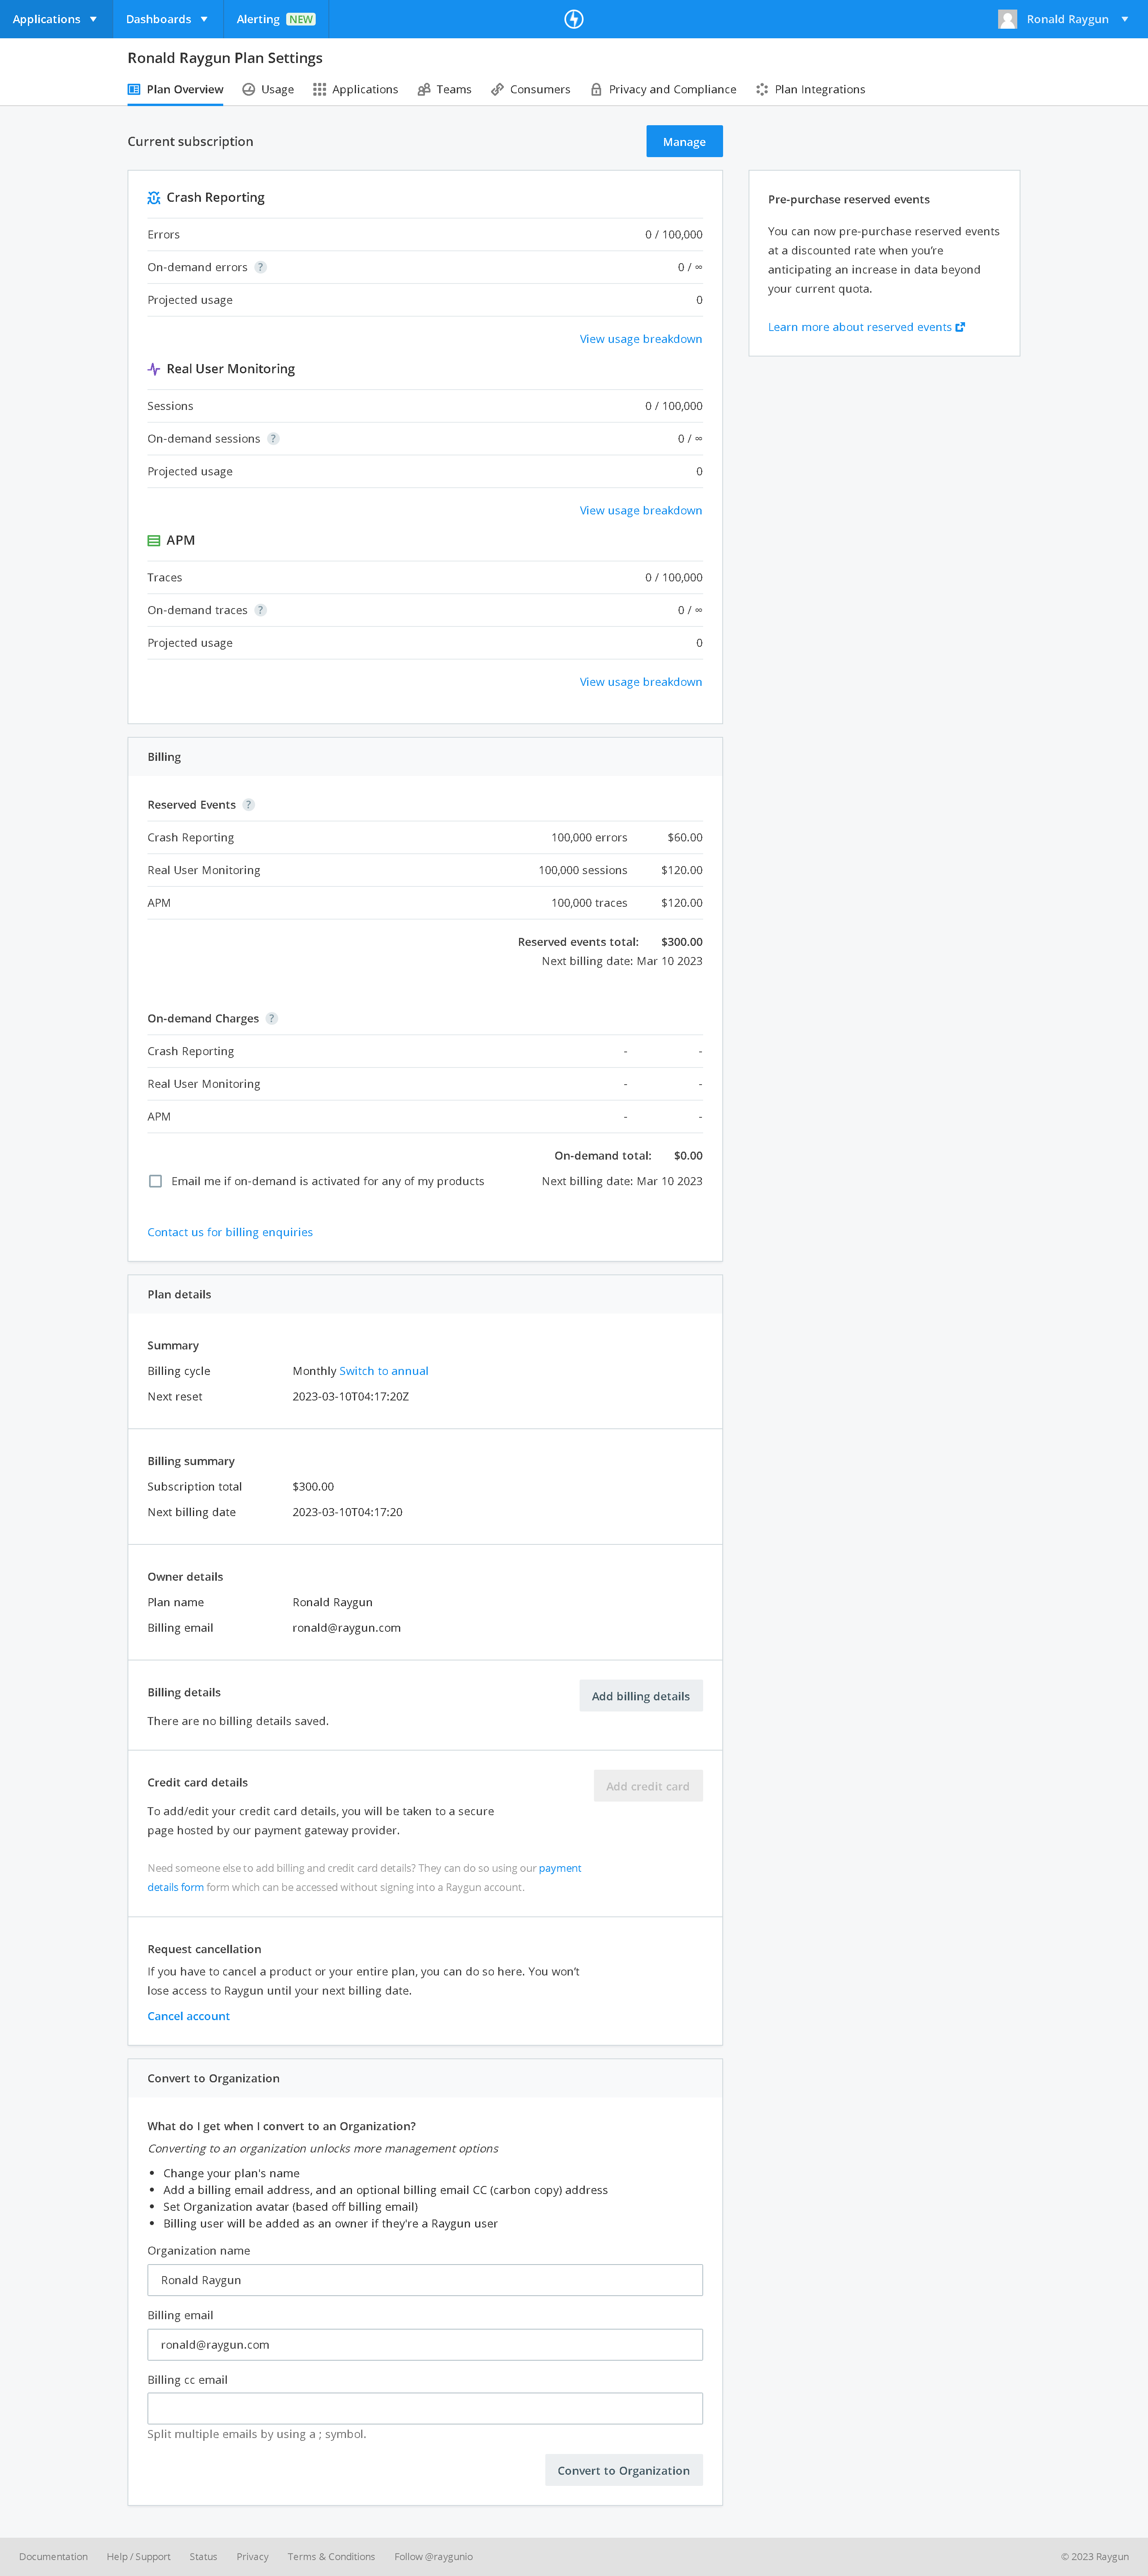Screen dimensions: 1148x2576
Task: Click the Privacy and Compliance lock icon
Action: (x=596, y=89)
